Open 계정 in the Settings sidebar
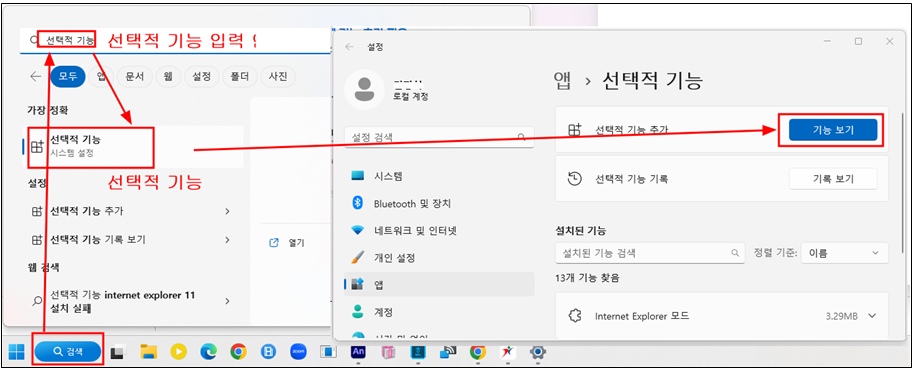Viewport: 915px width, 373px height. point(439,312)
